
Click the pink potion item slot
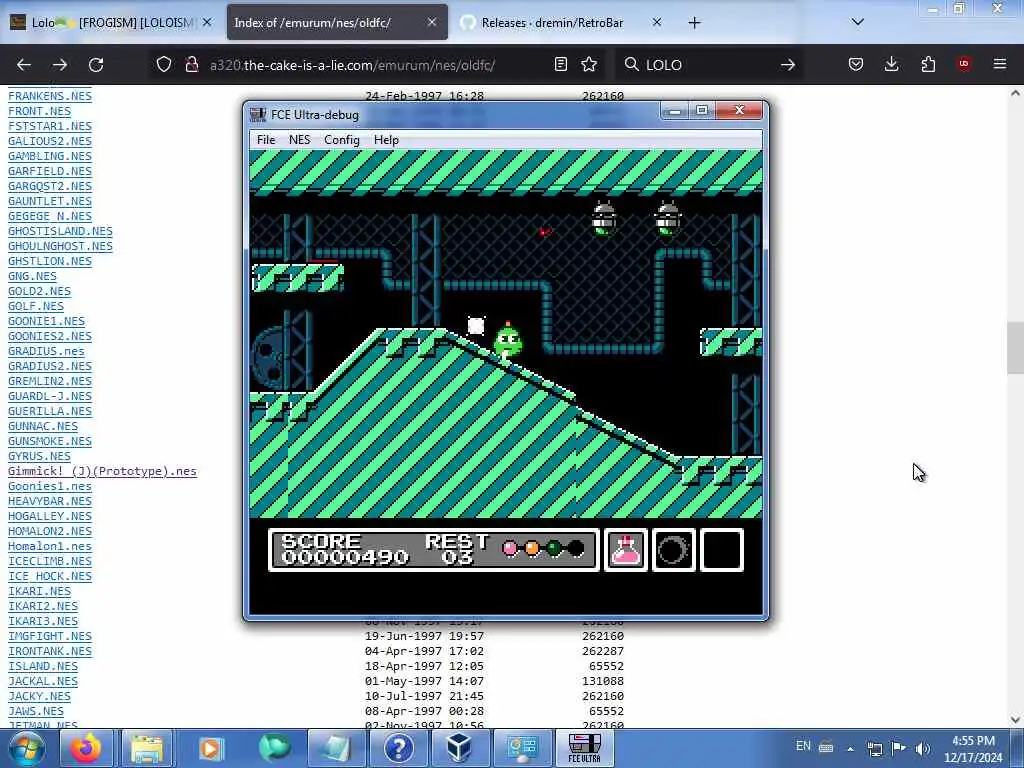pyautogui.click(x=626, y=550)
